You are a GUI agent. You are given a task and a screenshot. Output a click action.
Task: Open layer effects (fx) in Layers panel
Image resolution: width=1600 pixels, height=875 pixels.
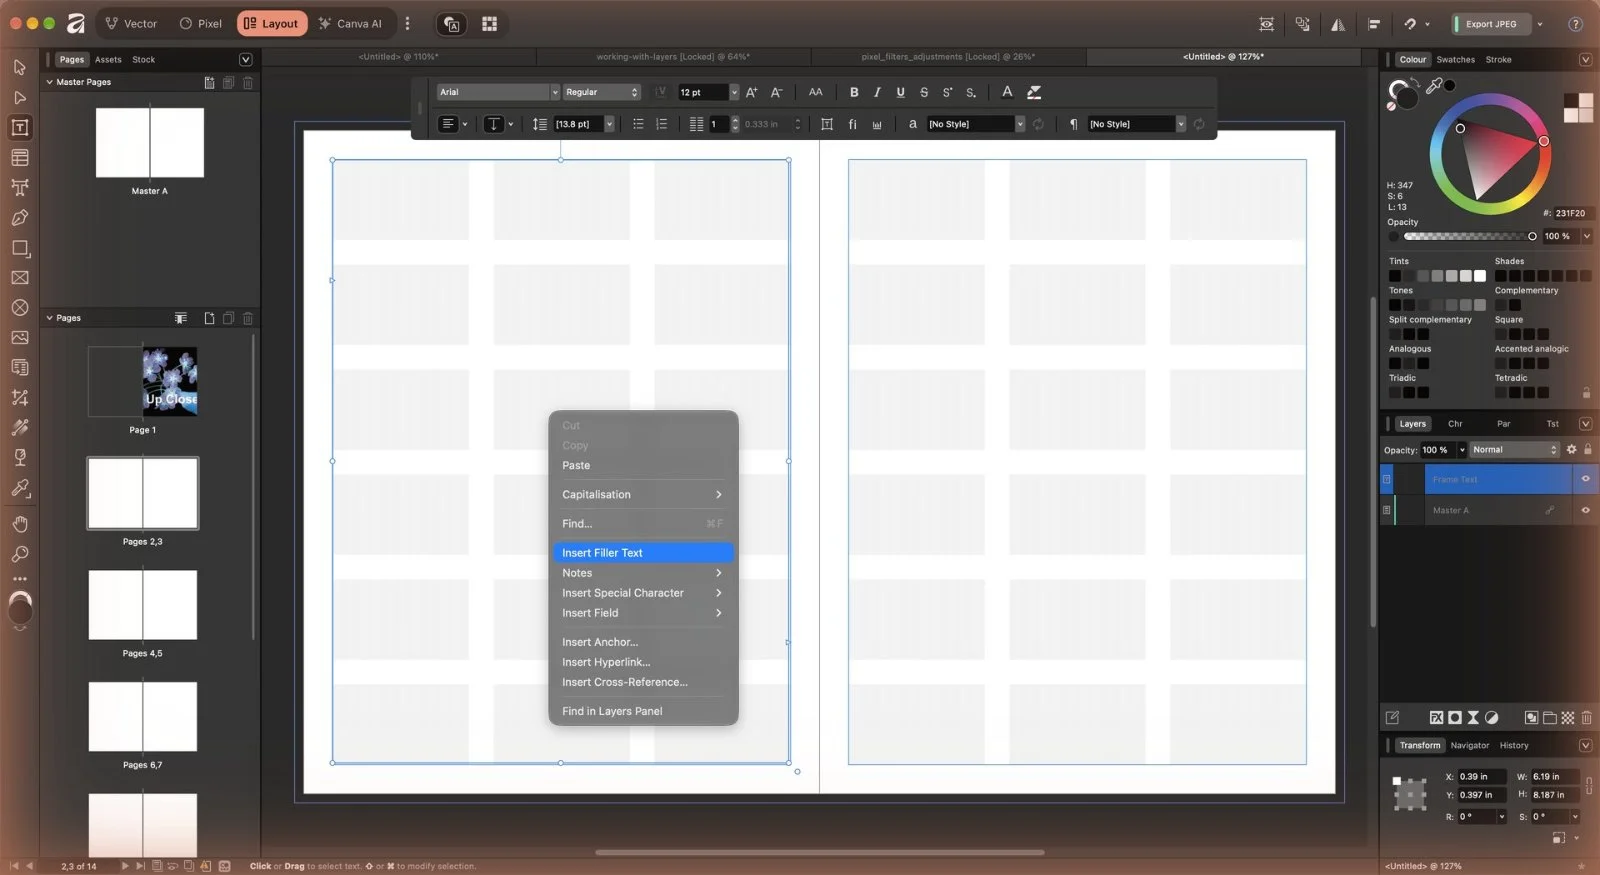1436,718
